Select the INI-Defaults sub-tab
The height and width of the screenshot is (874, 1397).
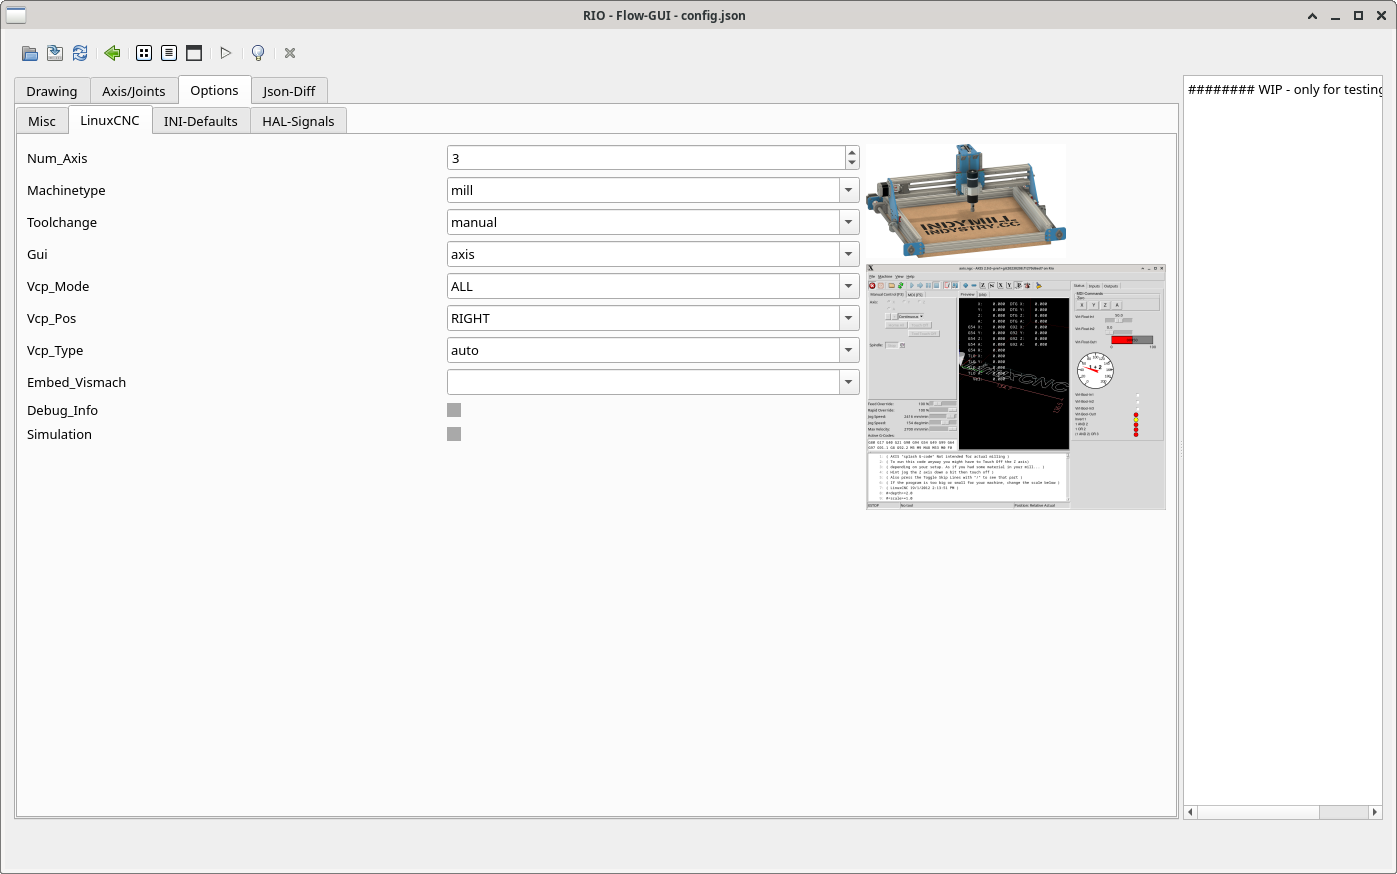click(200, 121)
